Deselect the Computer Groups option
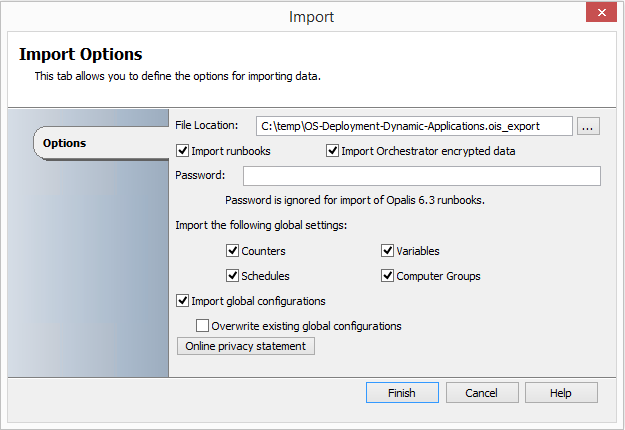The height and width of the screenshot is (430, 625). (387, 276)
